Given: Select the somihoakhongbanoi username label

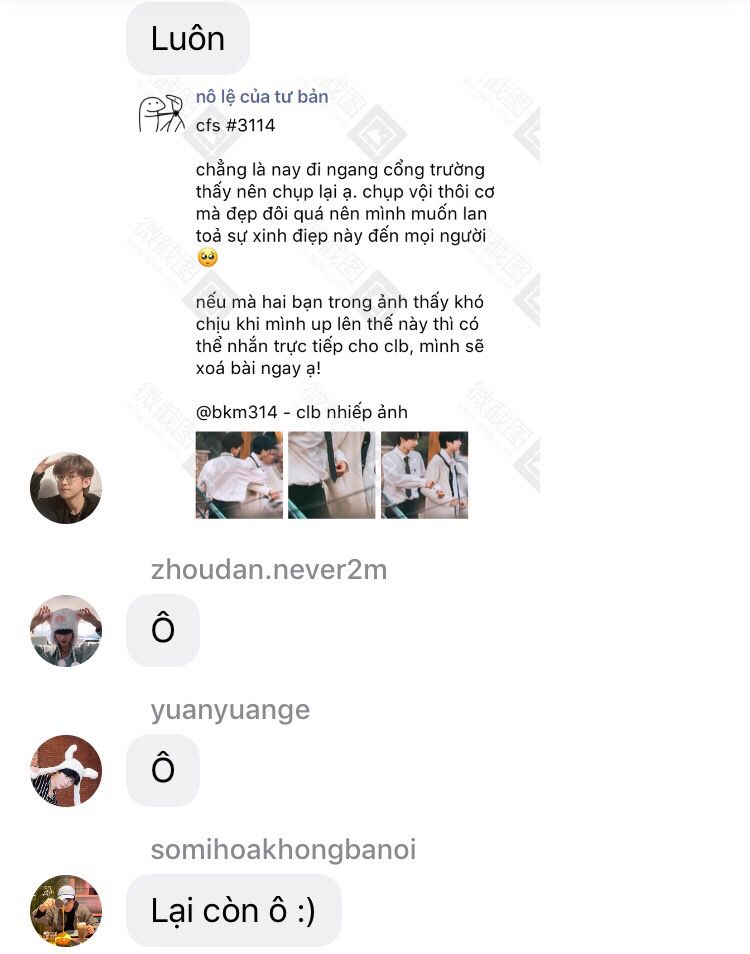Looking at the screenshot, I should [283, 850].
